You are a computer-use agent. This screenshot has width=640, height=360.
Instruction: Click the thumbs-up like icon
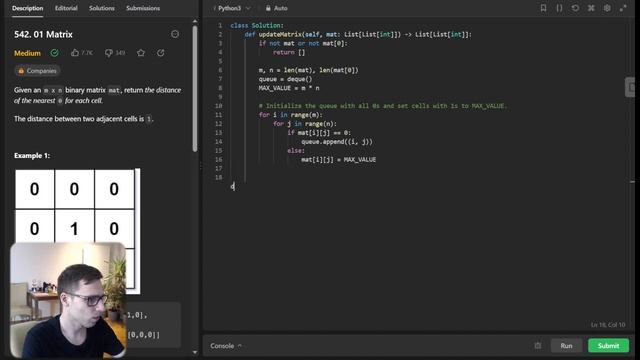pyautogui.click(x=75, y=53)
